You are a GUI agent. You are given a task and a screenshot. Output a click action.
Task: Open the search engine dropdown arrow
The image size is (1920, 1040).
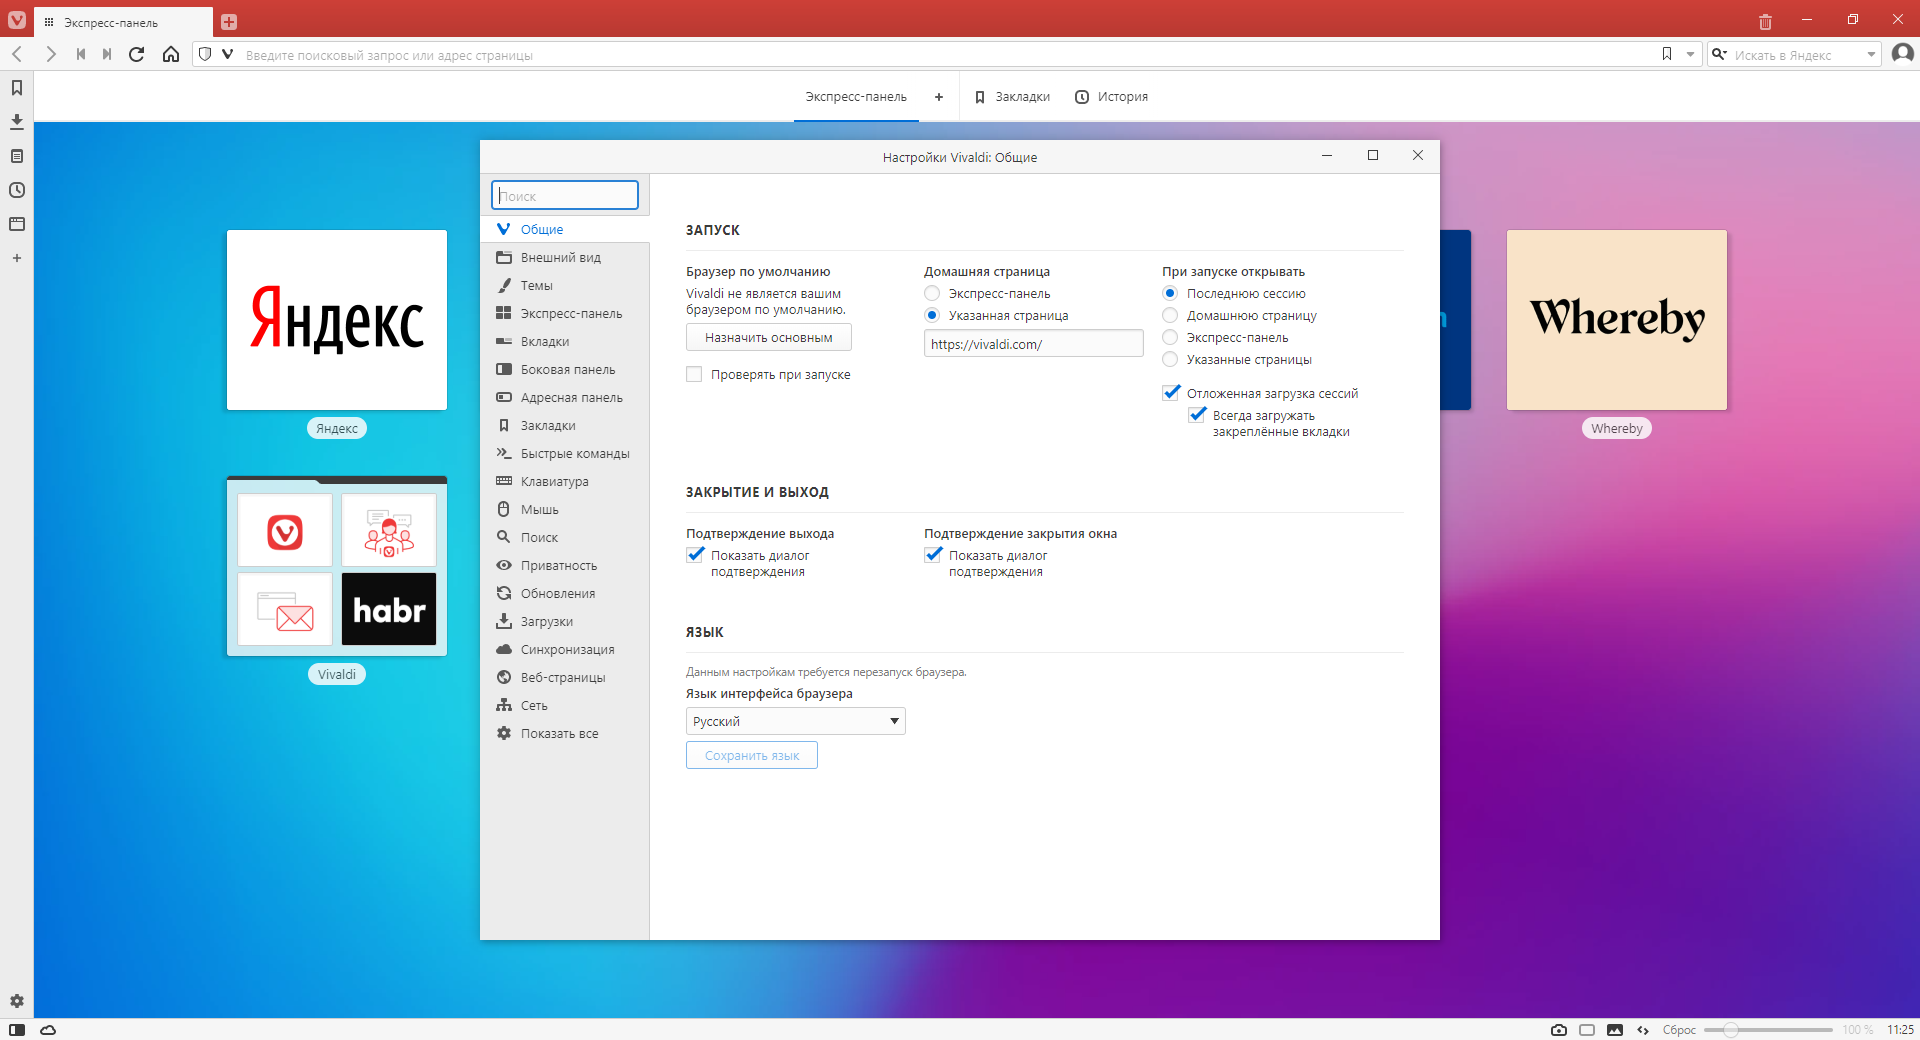pos(1871,55)
